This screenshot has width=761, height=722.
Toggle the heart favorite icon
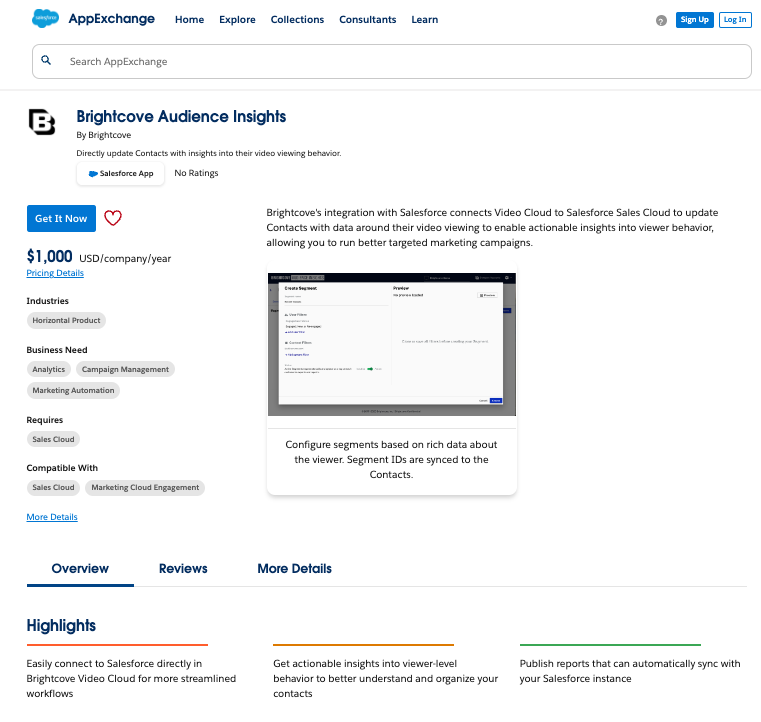[113, 218]
